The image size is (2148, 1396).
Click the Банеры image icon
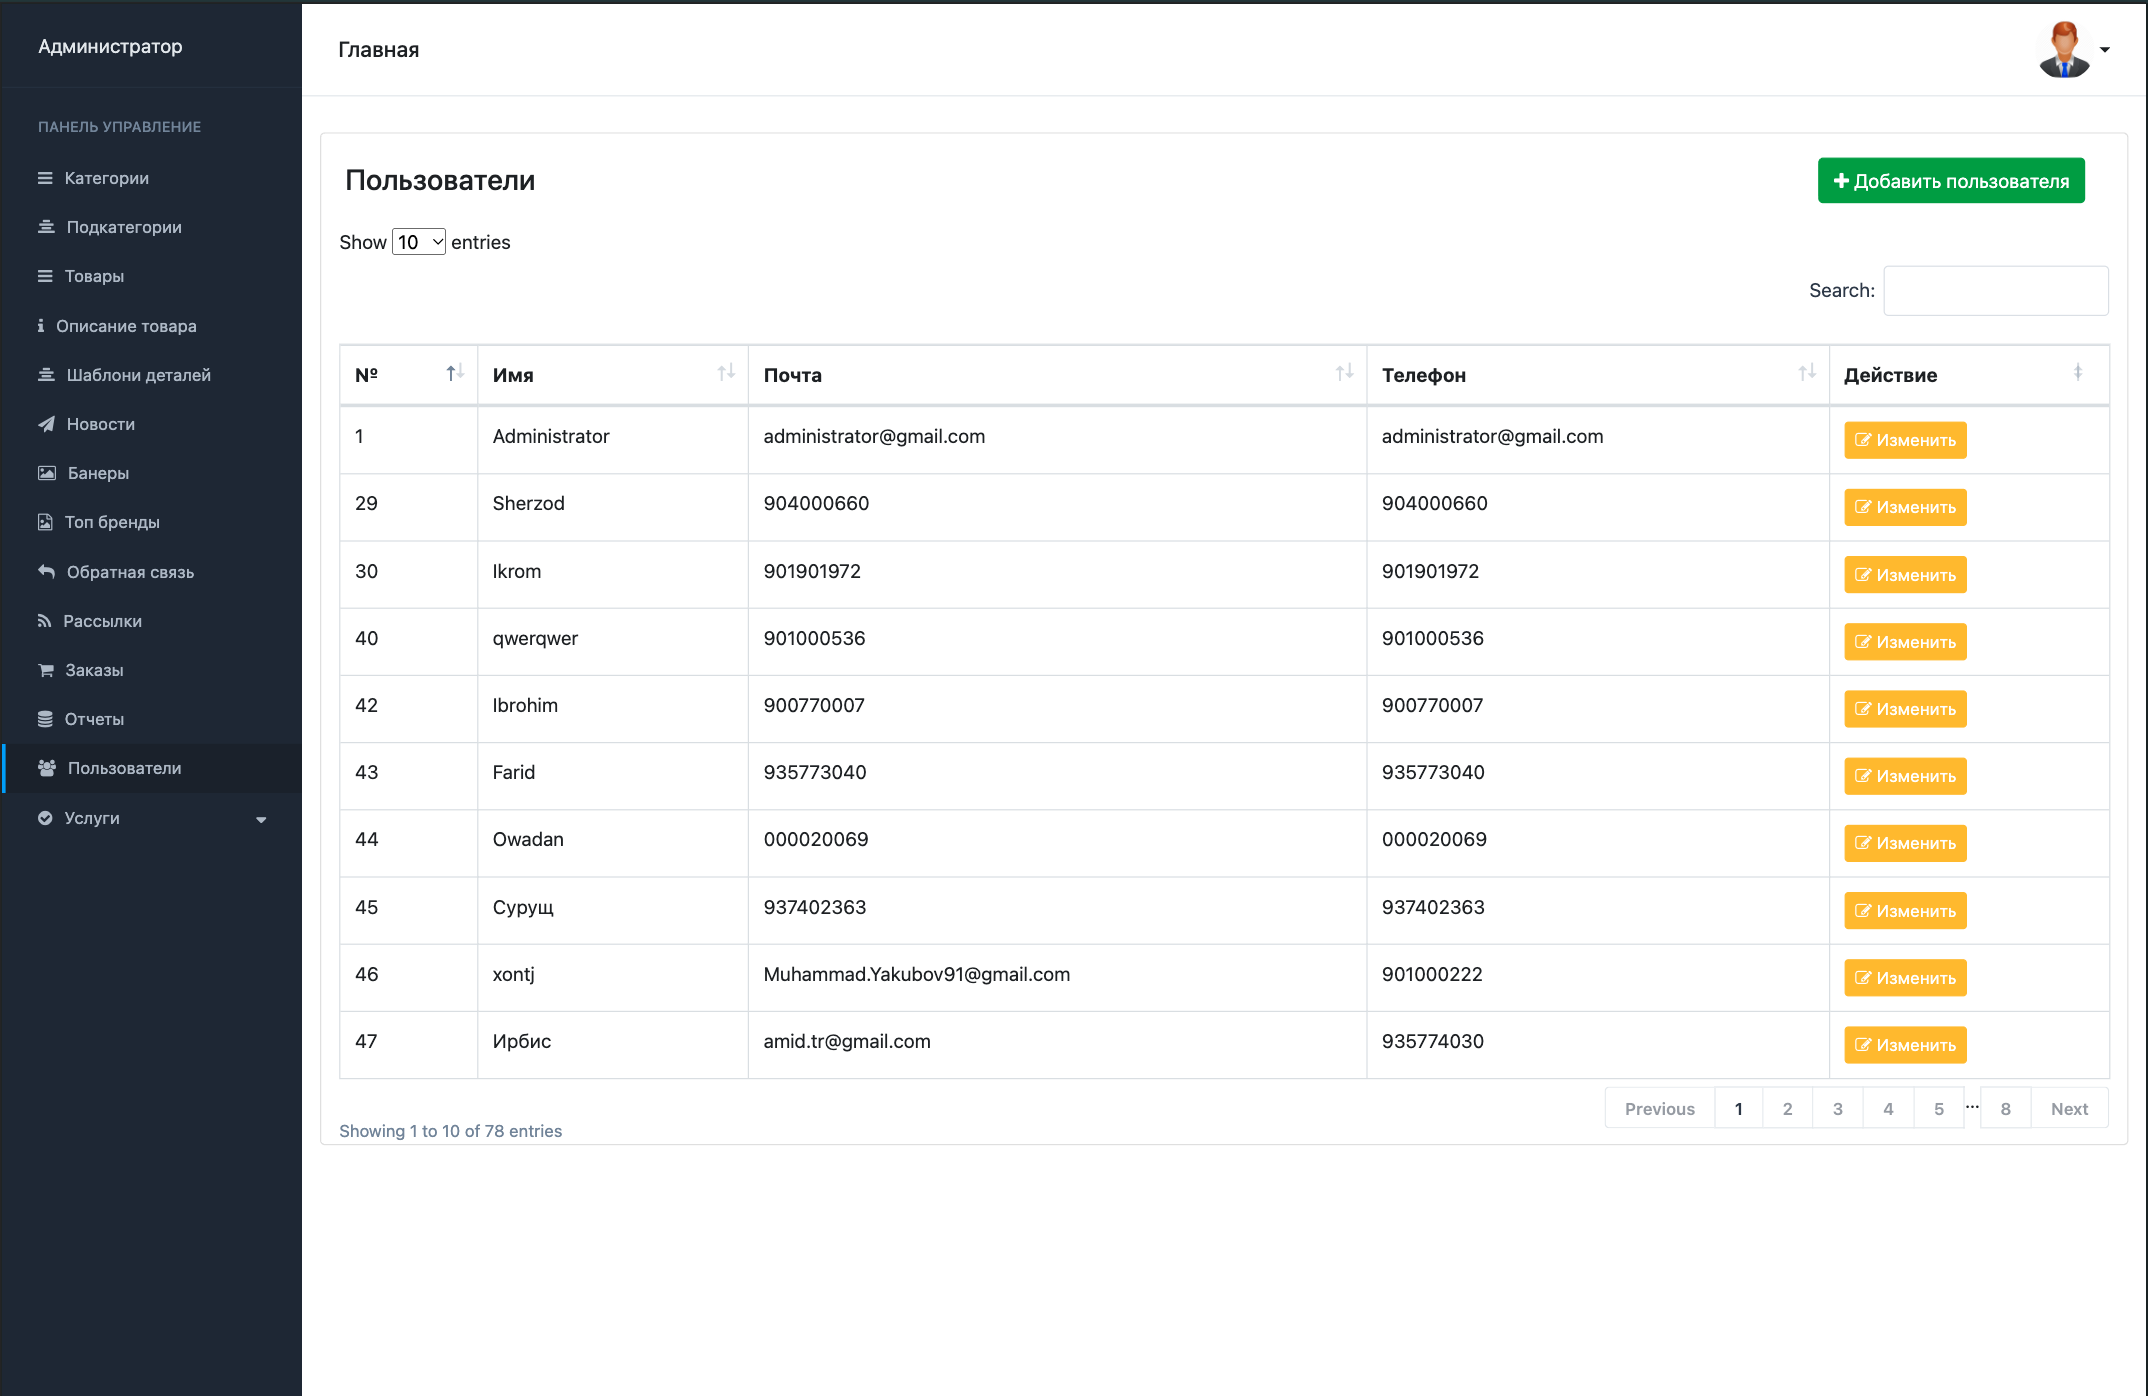47,473
